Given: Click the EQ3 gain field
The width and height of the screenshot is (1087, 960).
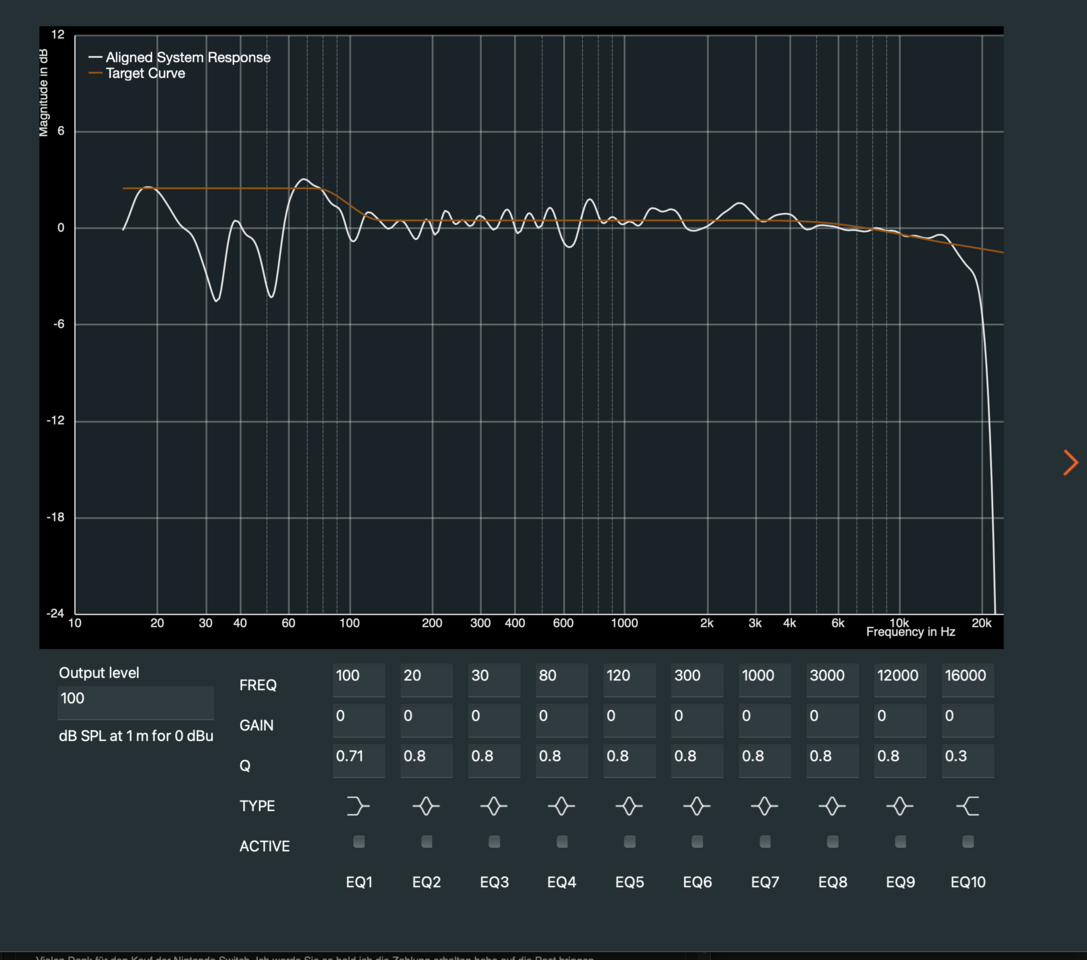Looking at the screenshot, I should pos(494,720).
